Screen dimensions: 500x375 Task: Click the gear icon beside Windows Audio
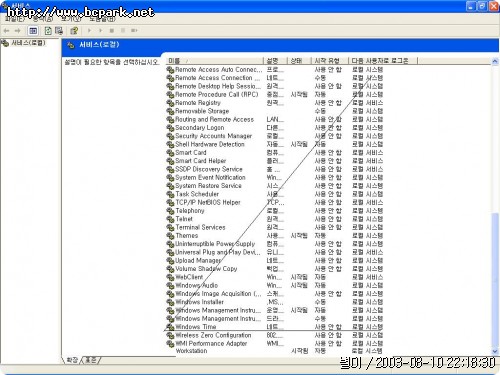170,285
